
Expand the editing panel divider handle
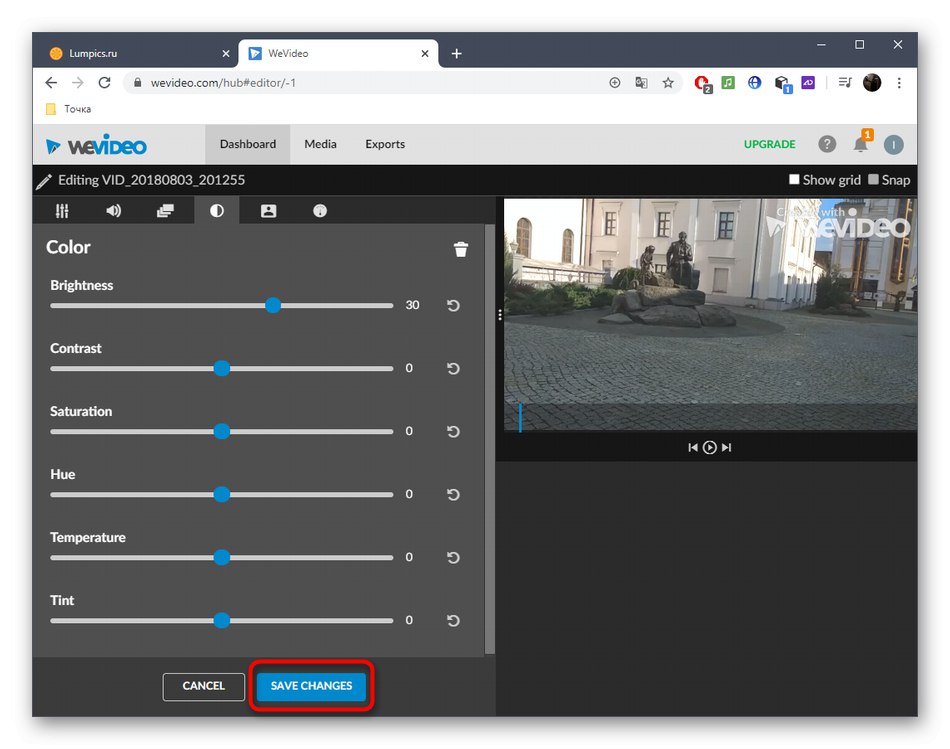(498, 314)
